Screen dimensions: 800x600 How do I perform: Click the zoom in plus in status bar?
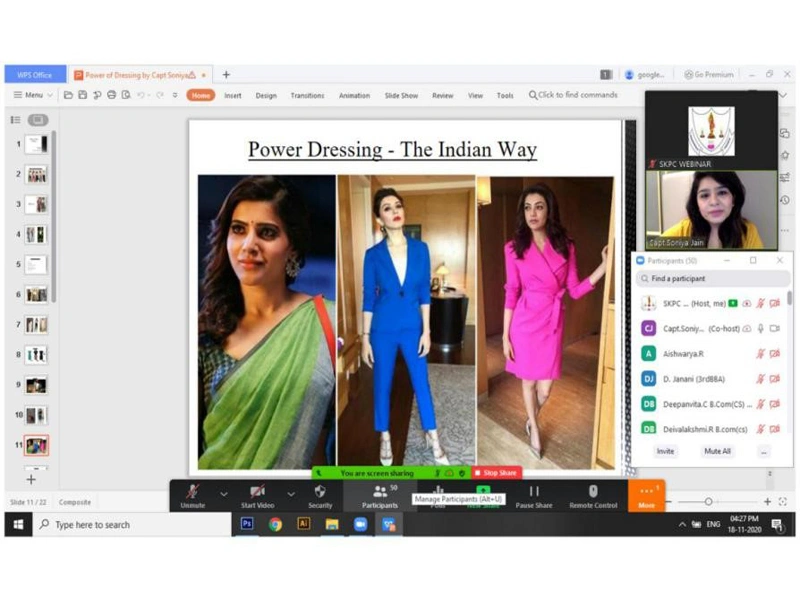click(x=767, y=502)
